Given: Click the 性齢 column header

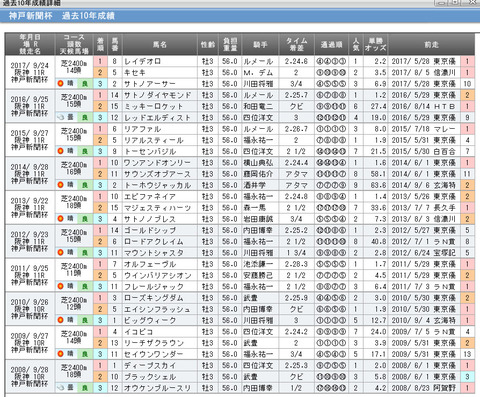Looking at the screenshot, I should coord(208,44).
